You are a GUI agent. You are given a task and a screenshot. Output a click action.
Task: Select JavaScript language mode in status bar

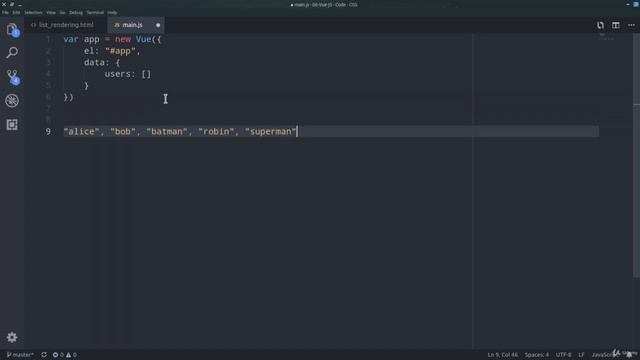605,355
